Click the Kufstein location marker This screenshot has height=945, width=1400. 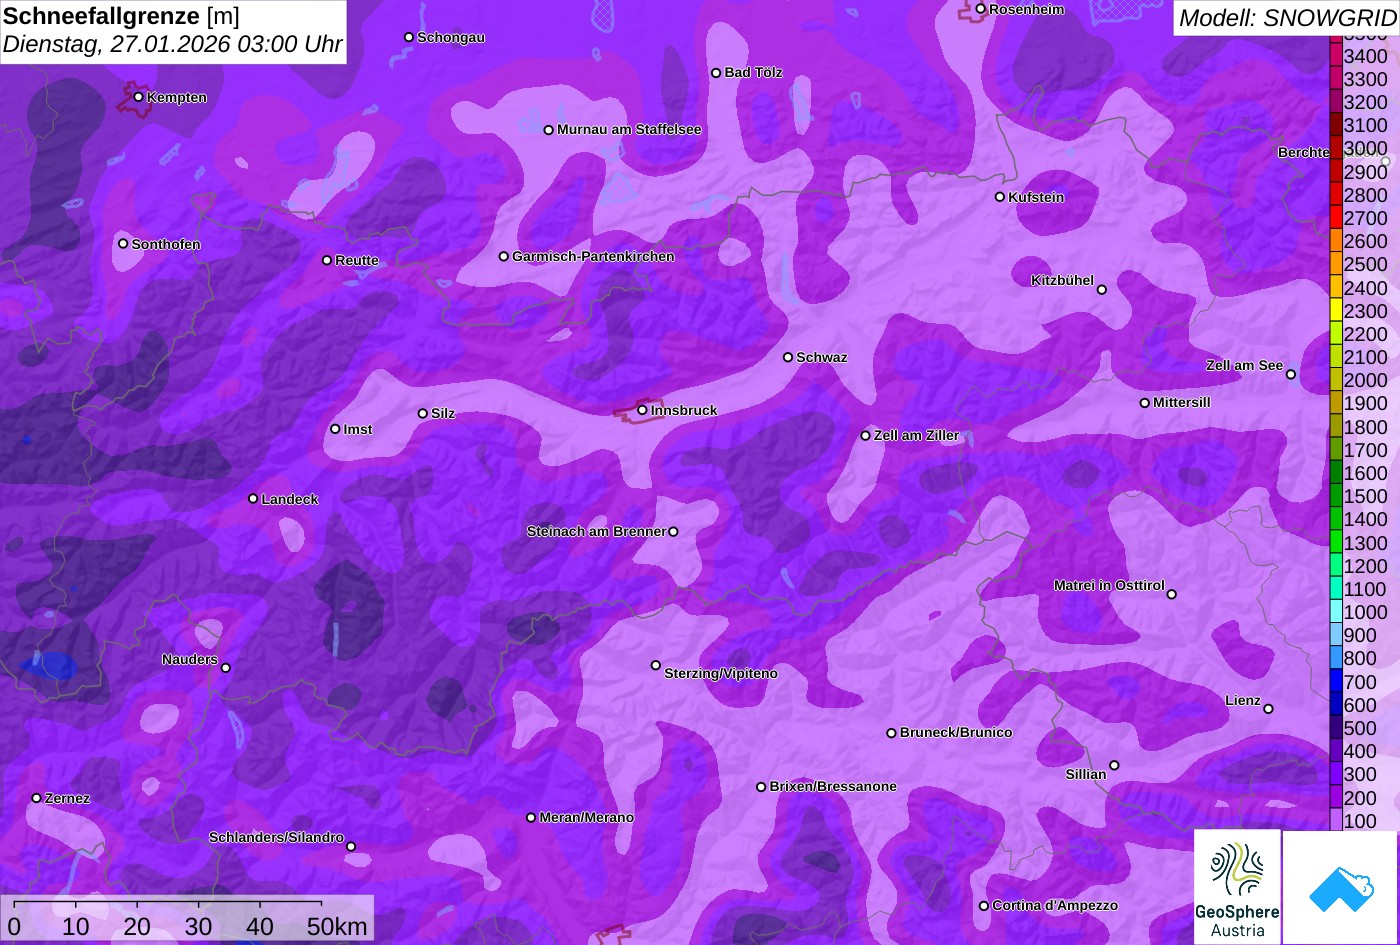1000,197
